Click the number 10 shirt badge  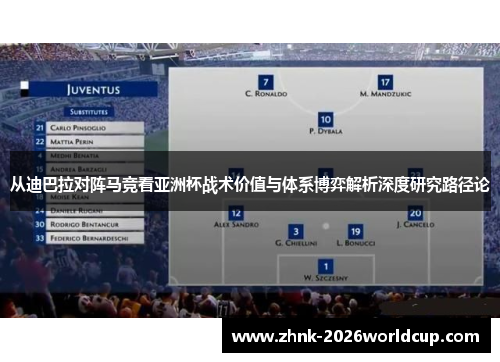click(x=326, y=119)
